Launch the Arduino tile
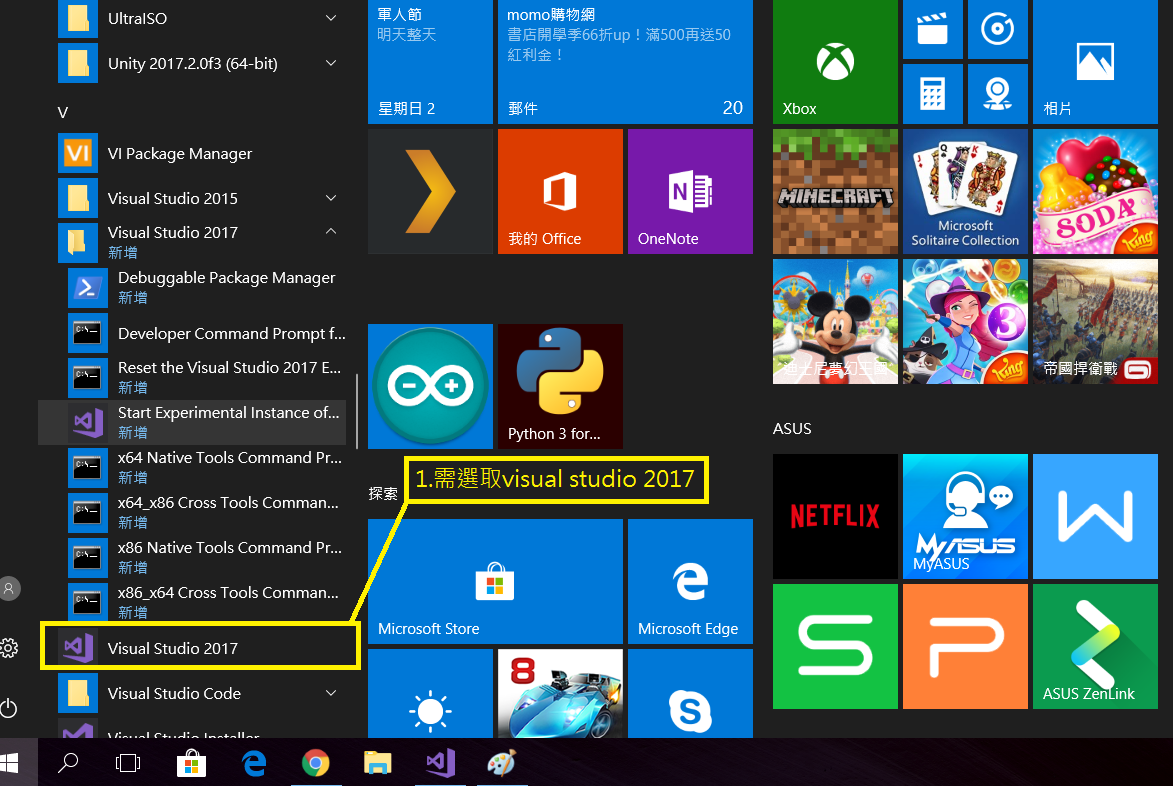Image resolution: width=1173 pixels, height=786 pixels. click(x=430, y=386)
